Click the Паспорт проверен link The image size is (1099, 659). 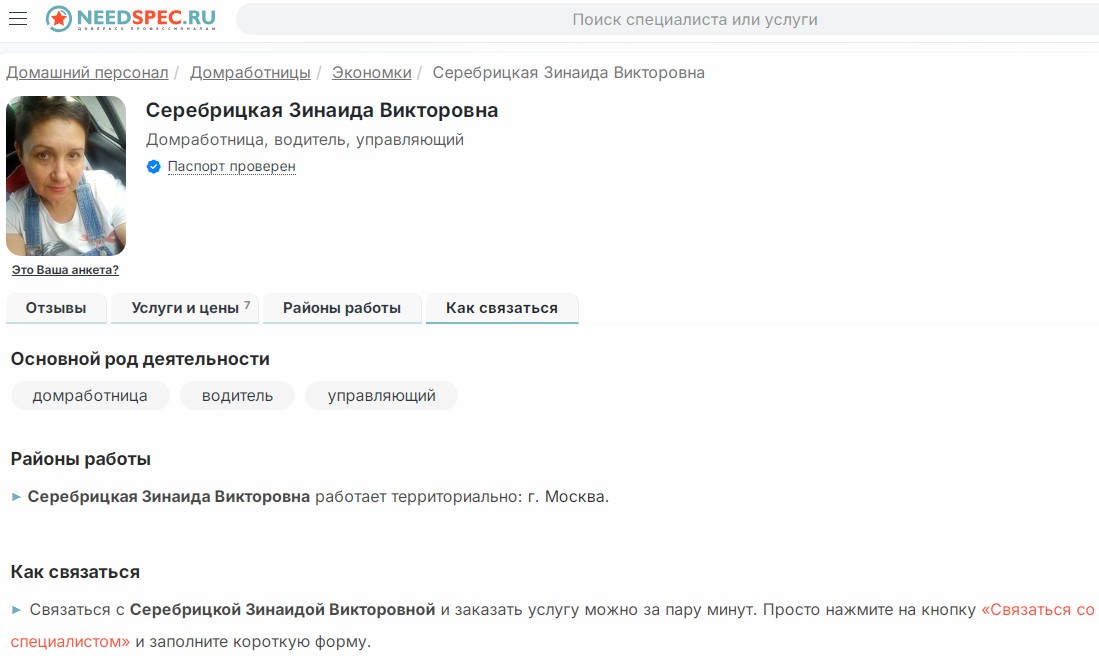click(x=231, y=167)
